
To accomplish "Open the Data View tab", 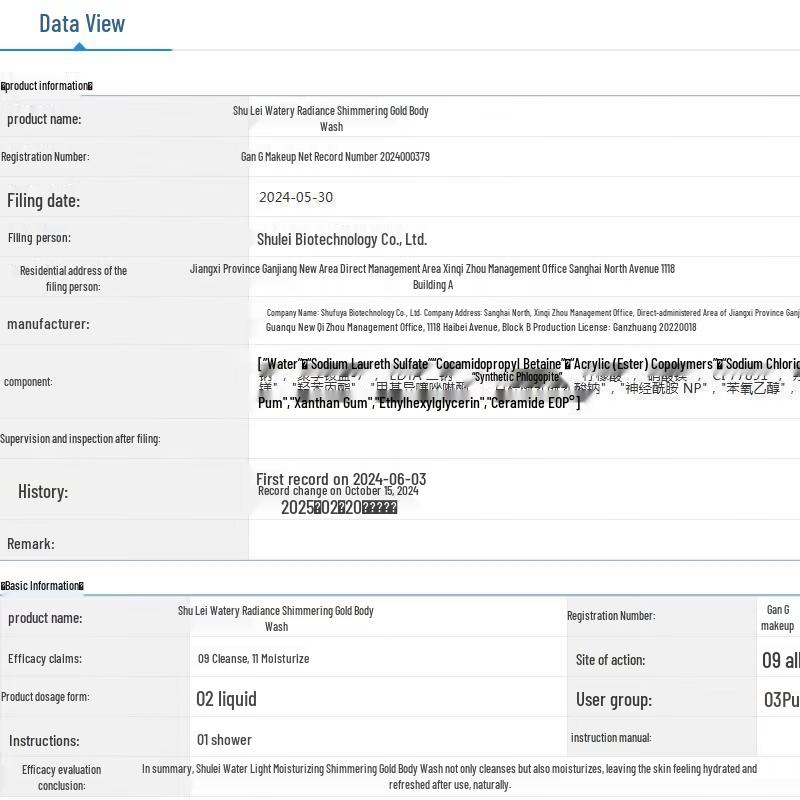I will pos(82,24).
